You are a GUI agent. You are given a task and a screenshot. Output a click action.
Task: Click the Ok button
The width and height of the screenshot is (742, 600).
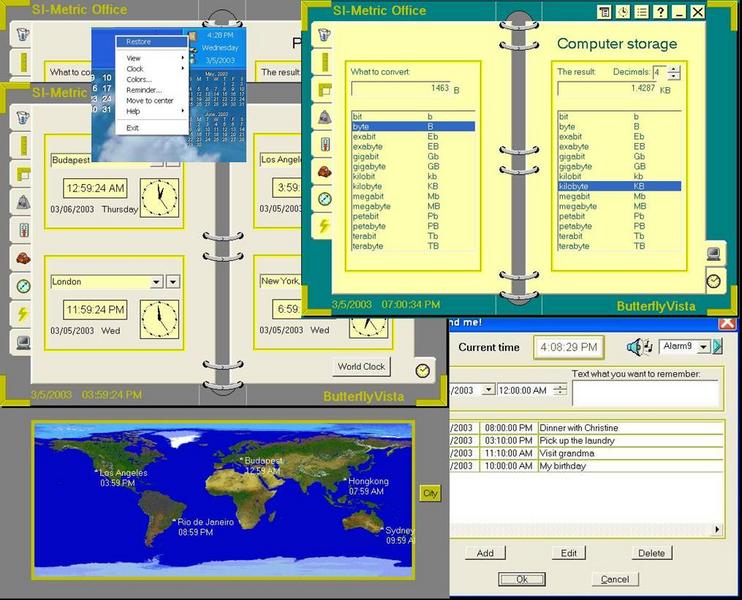click(522, 579)
